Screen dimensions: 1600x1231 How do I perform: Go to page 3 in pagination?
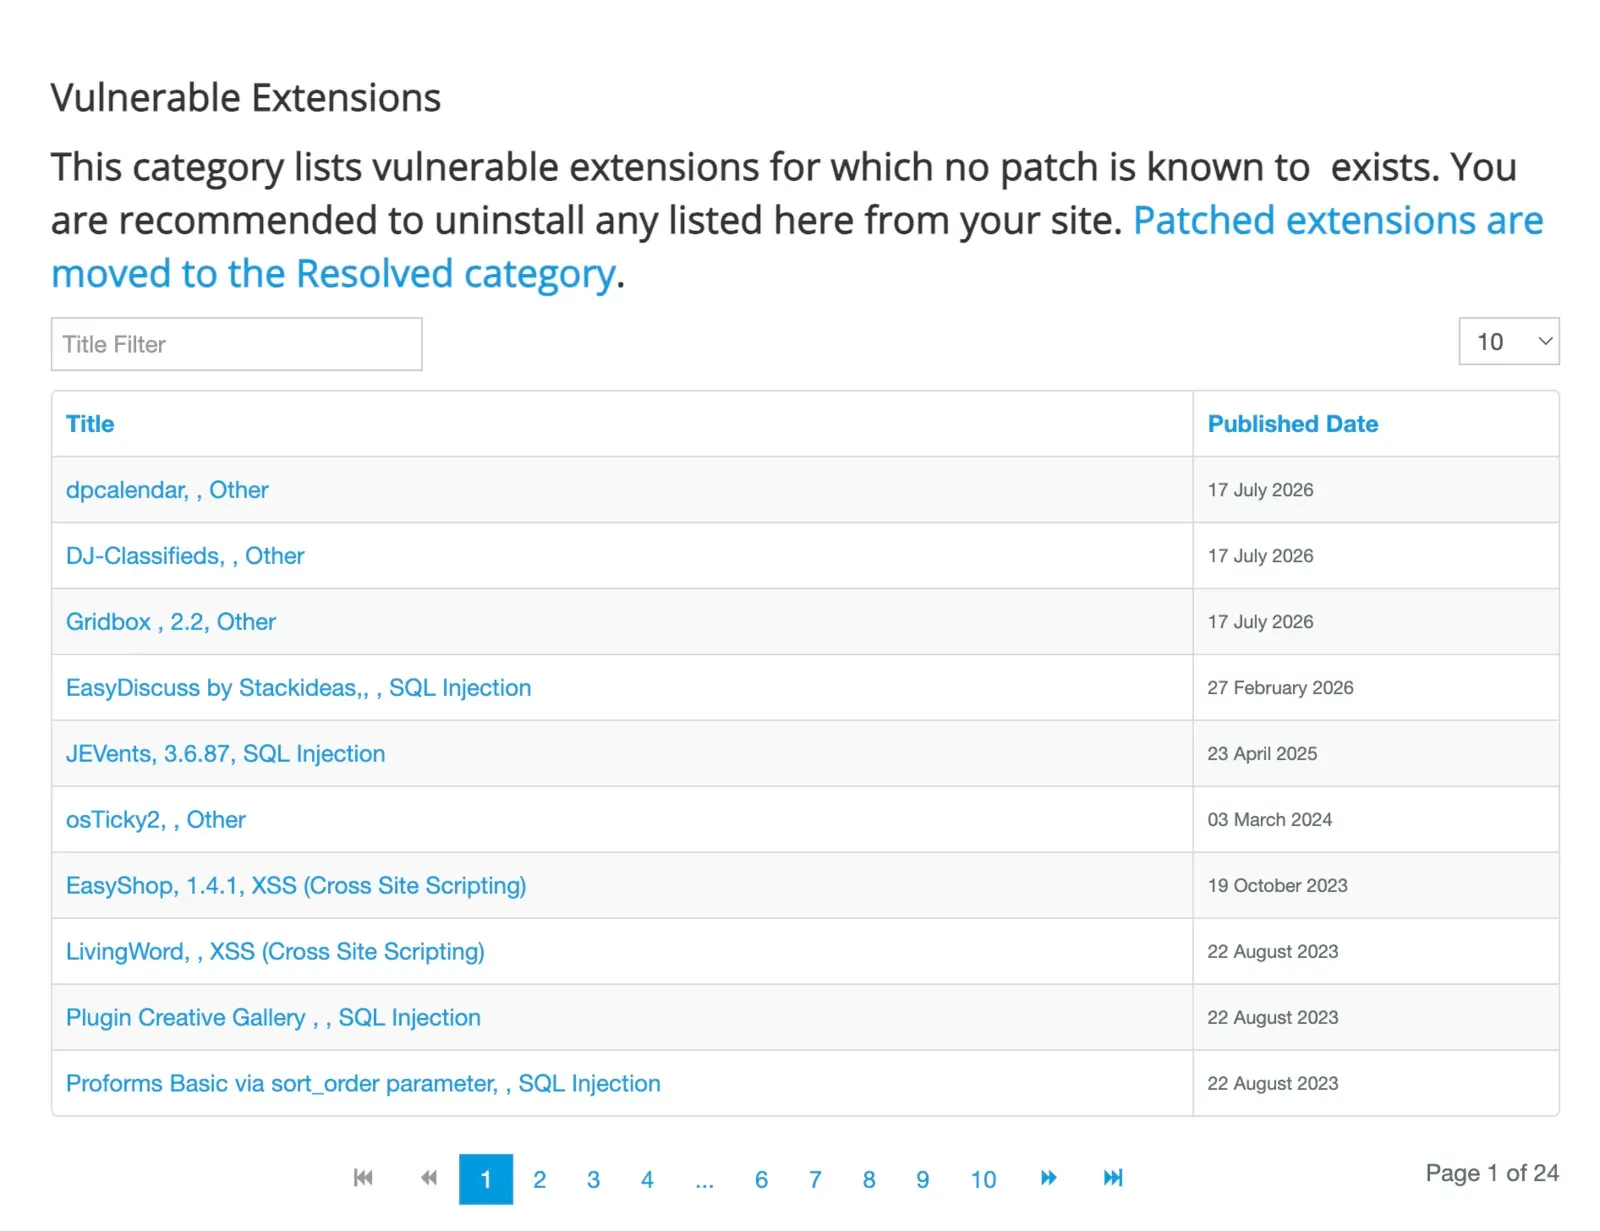pos(594,1179)
